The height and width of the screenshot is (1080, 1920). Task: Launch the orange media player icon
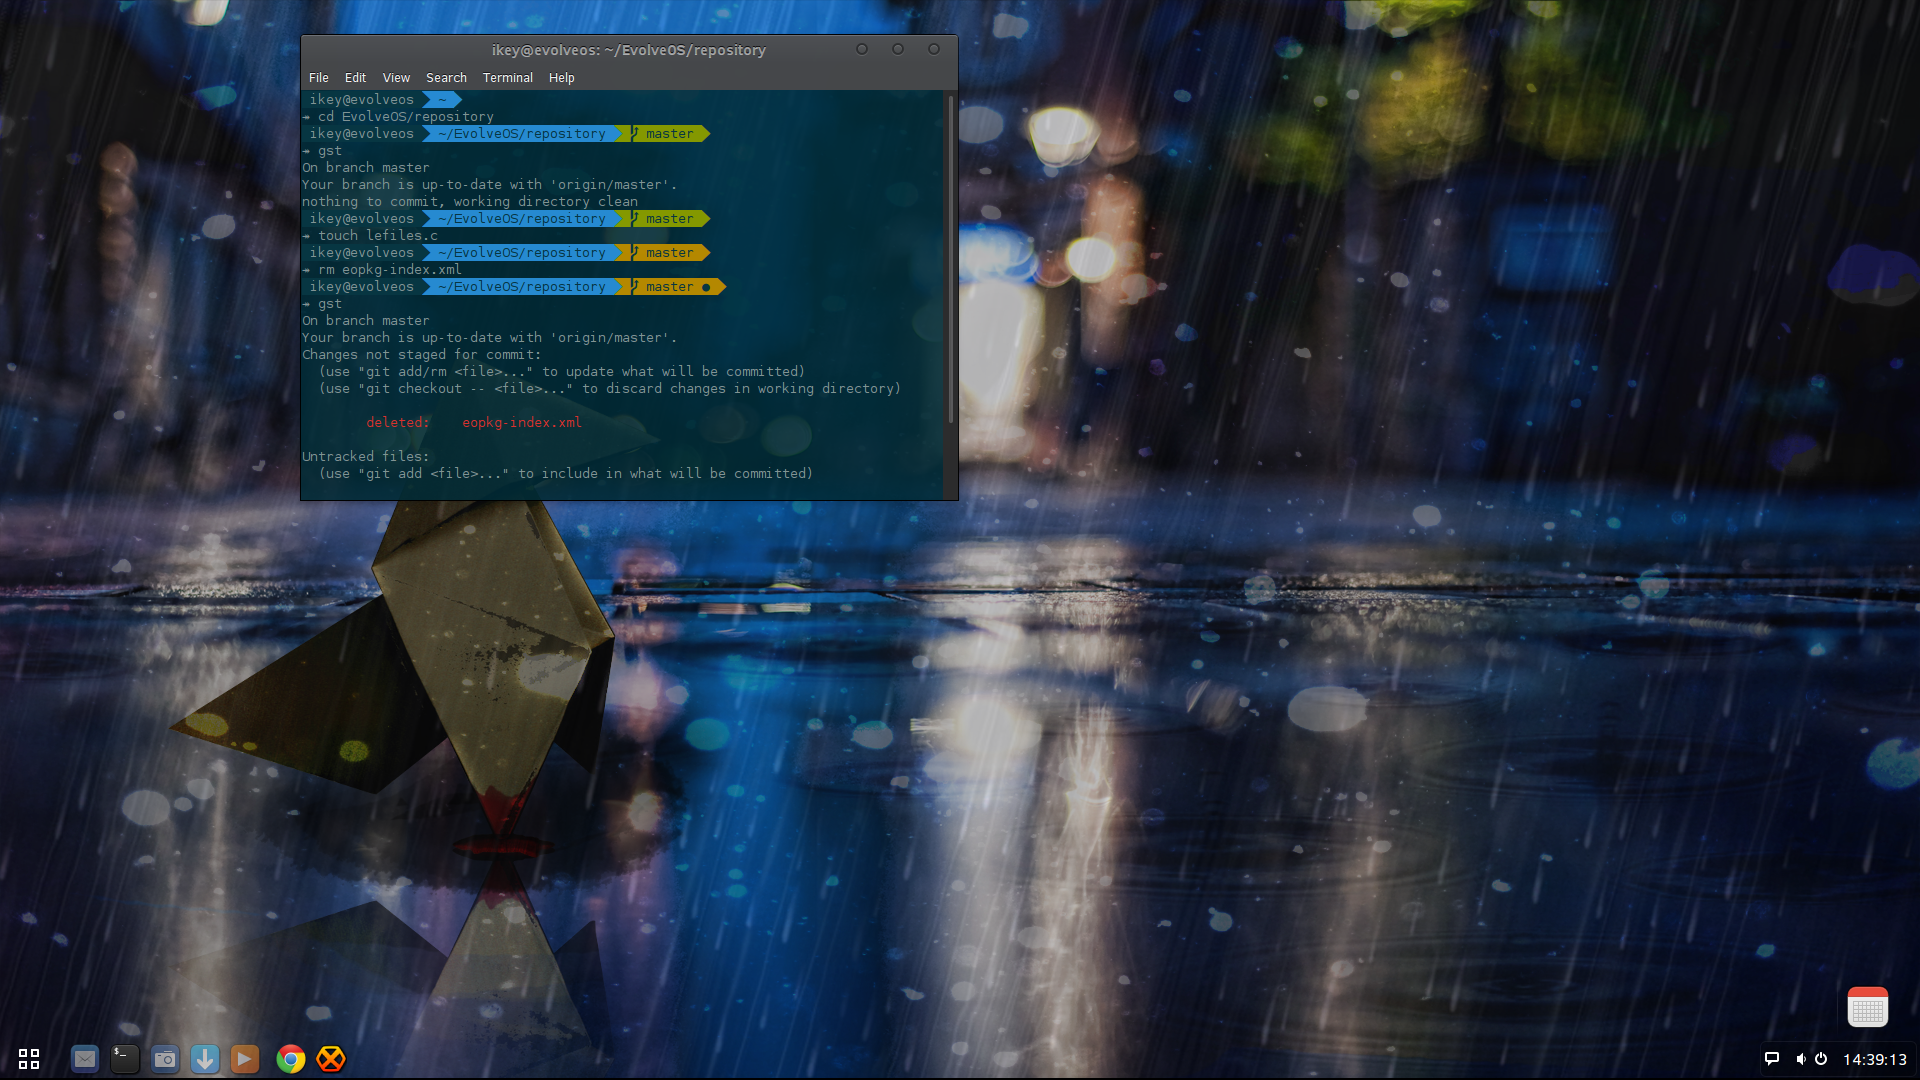tap(245, 1058)
